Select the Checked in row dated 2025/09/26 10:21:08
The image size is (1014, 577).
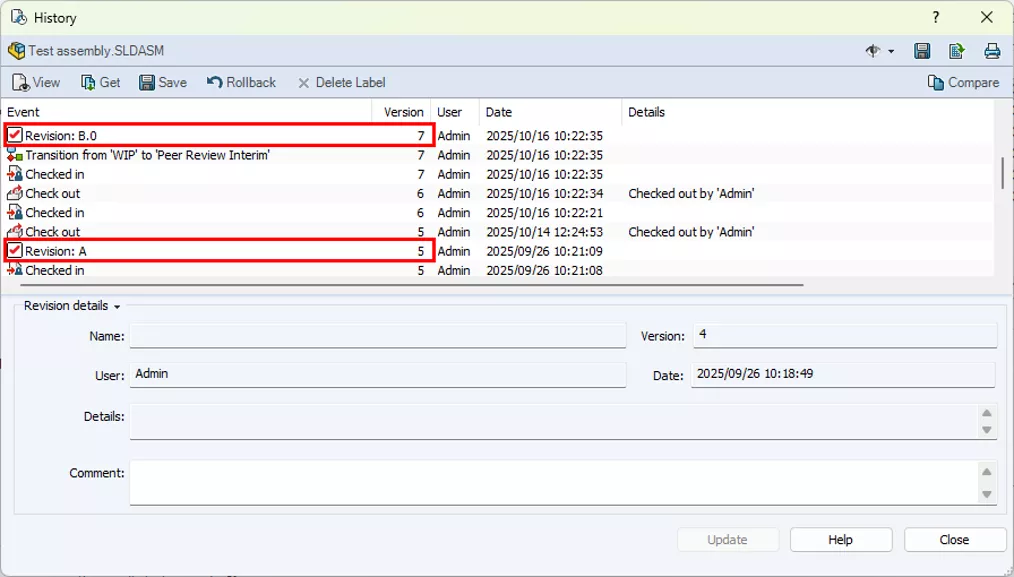(498, 270)
